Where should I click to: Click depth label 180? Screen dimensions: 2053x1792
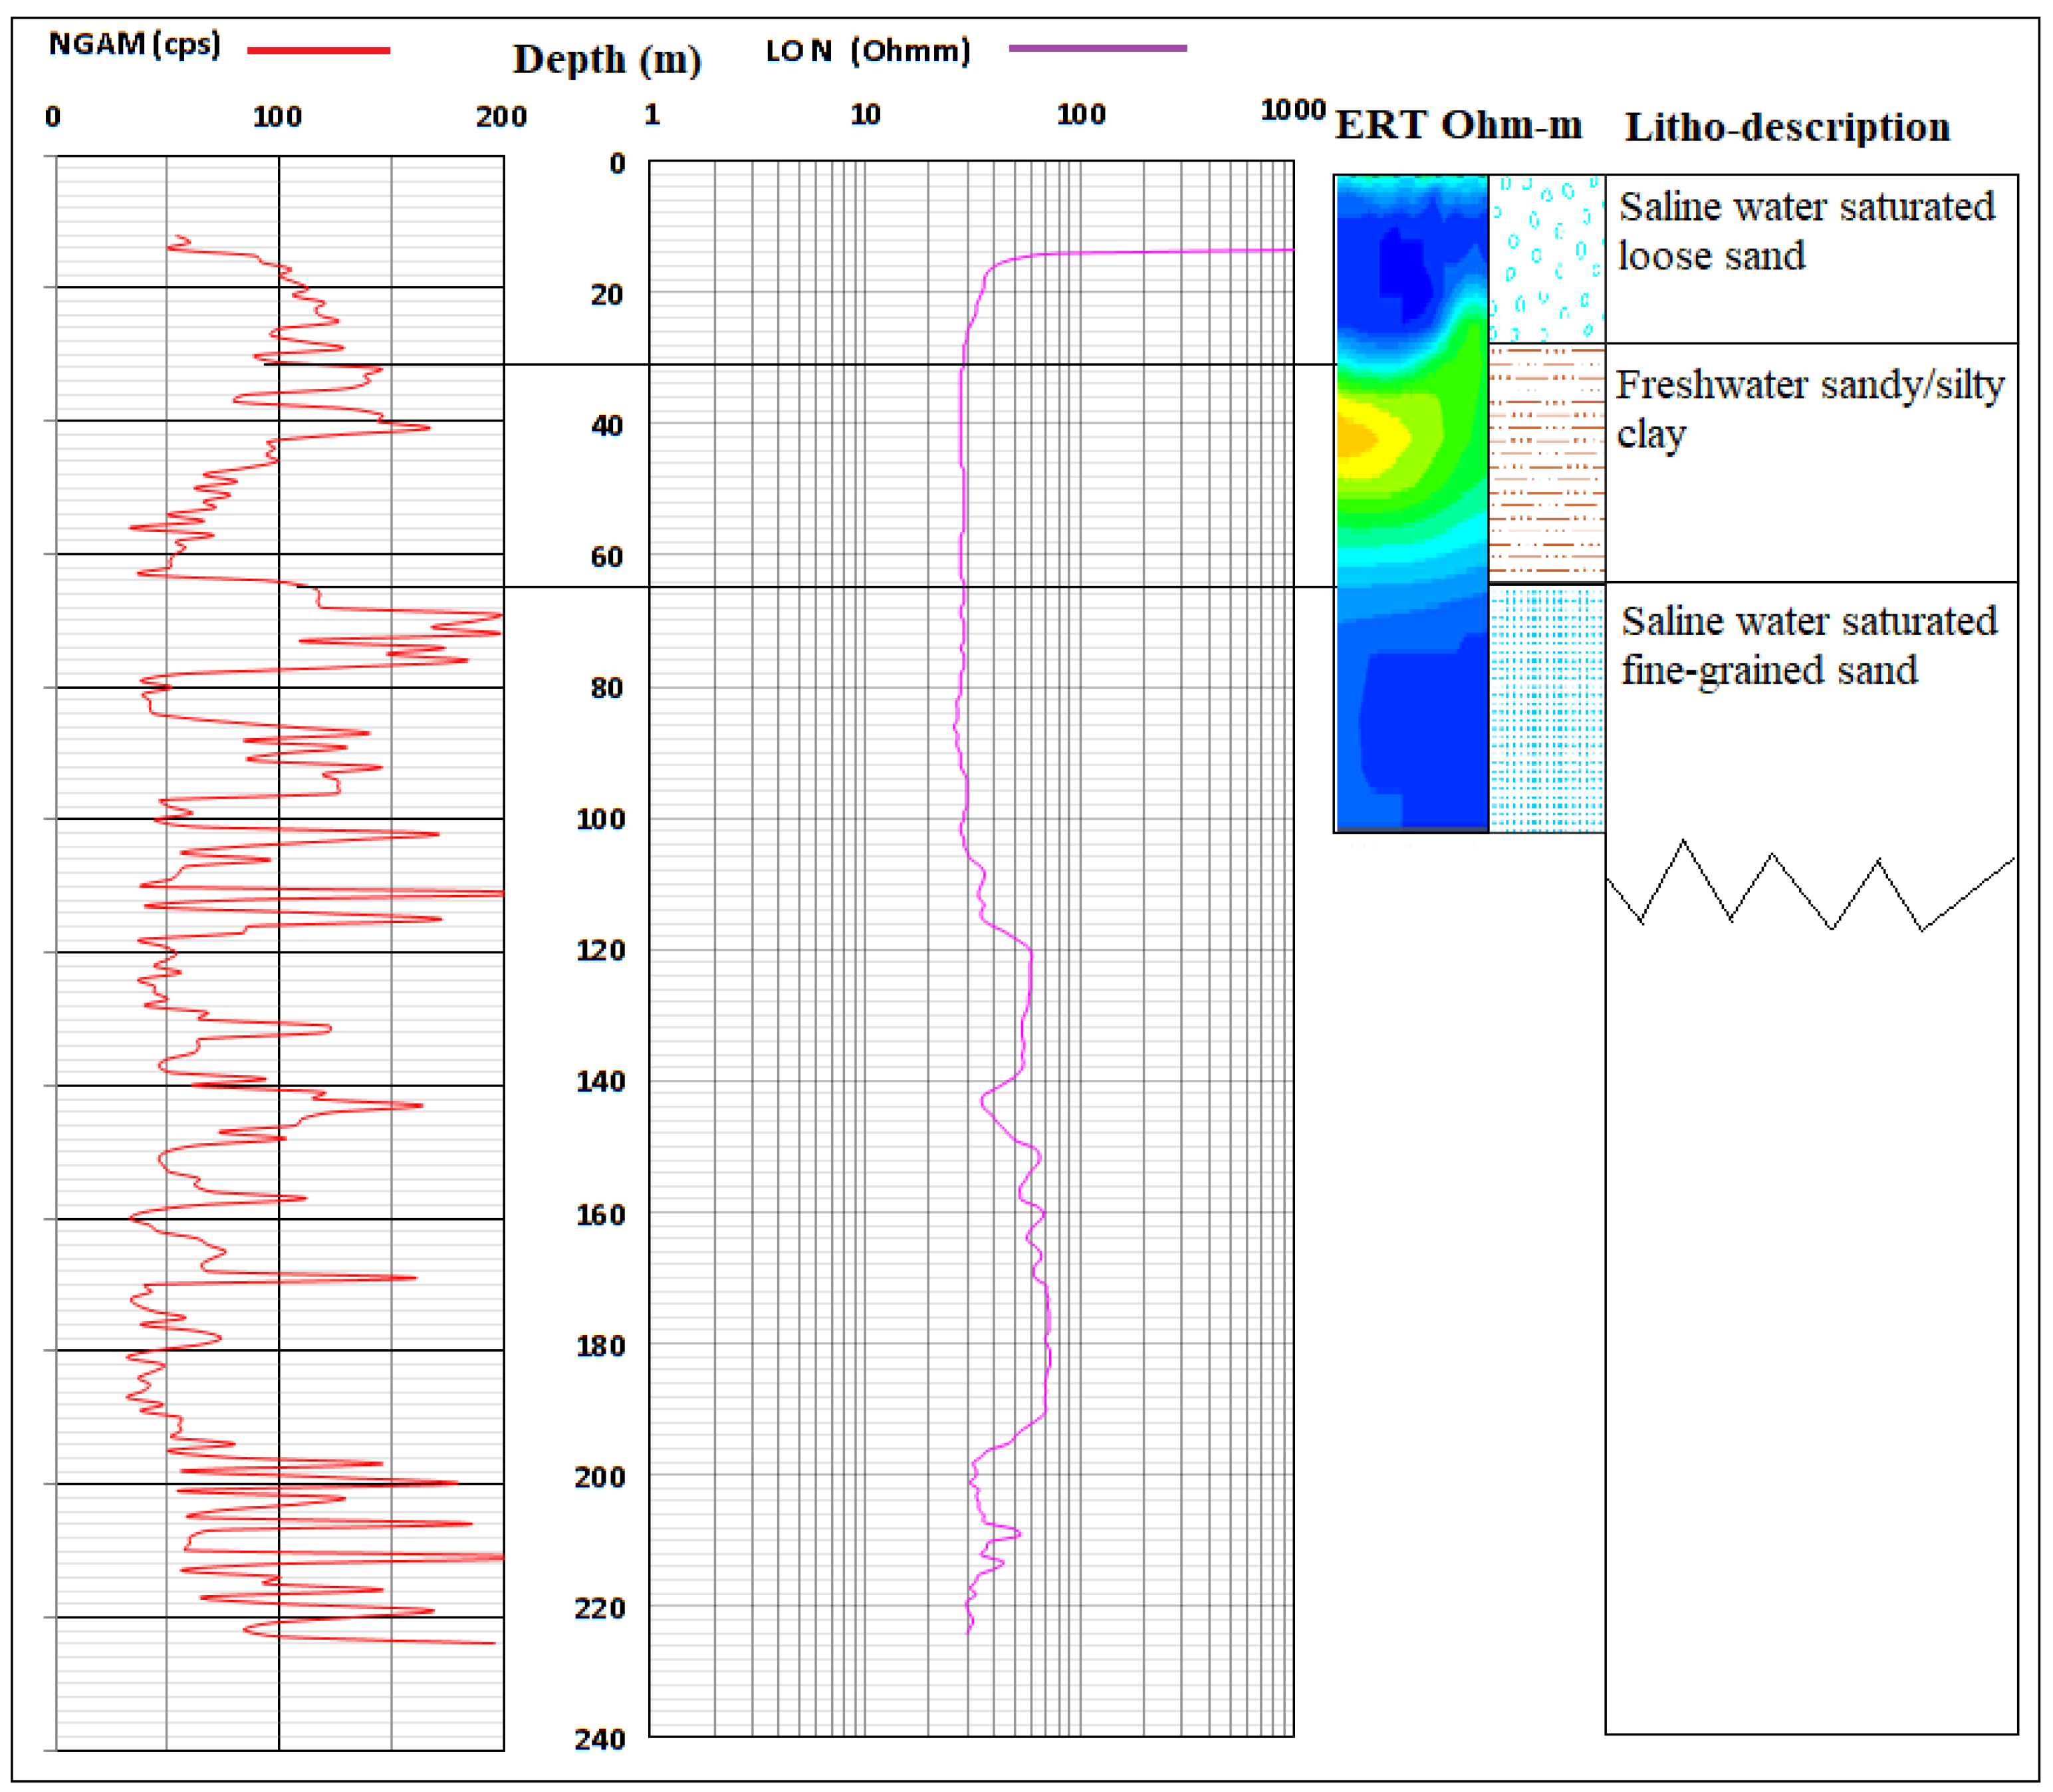coord(600,1346)
